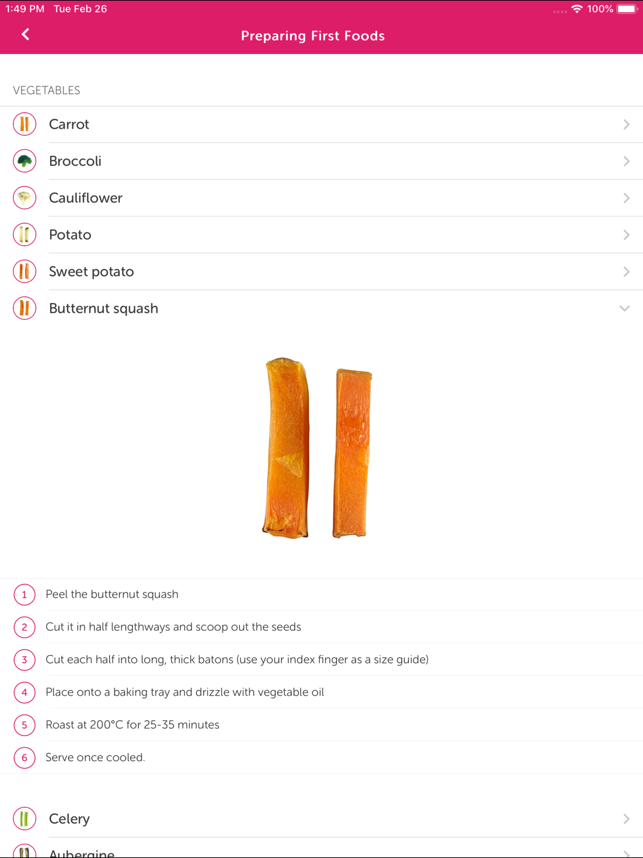
Task: Tap the Carrot food icon
Action: 25,124
